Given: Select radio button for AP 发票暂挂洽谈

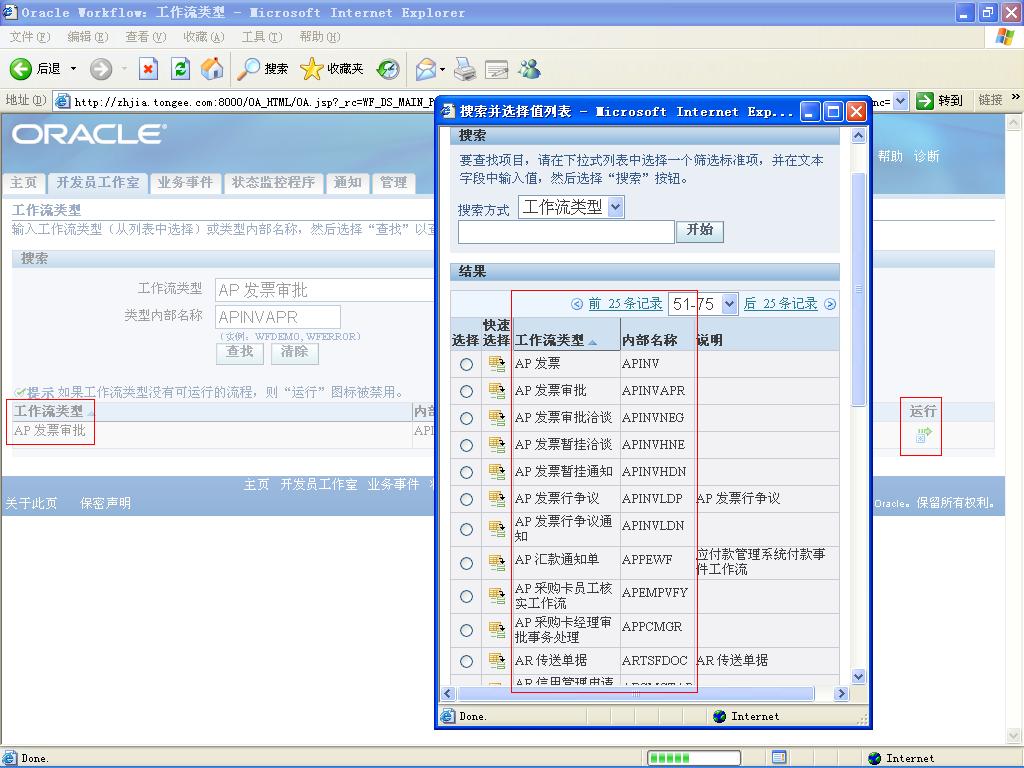Looking at the screenshot, I should [x=466, y=445].
